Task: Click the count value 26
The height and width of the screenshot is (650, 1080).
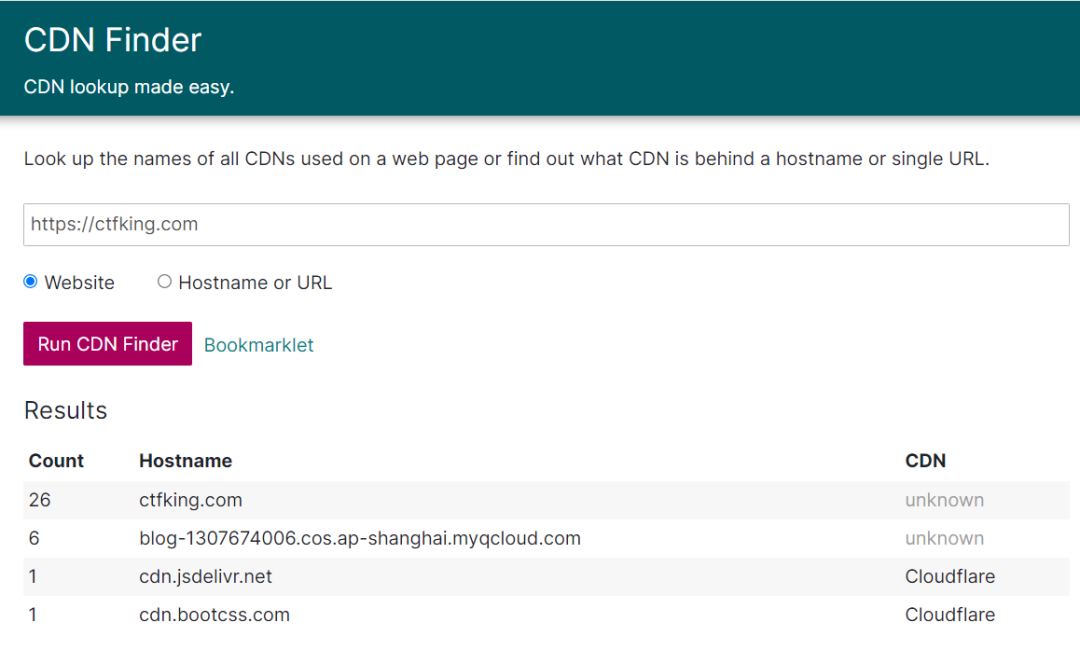Action: [x=40, y=500]
